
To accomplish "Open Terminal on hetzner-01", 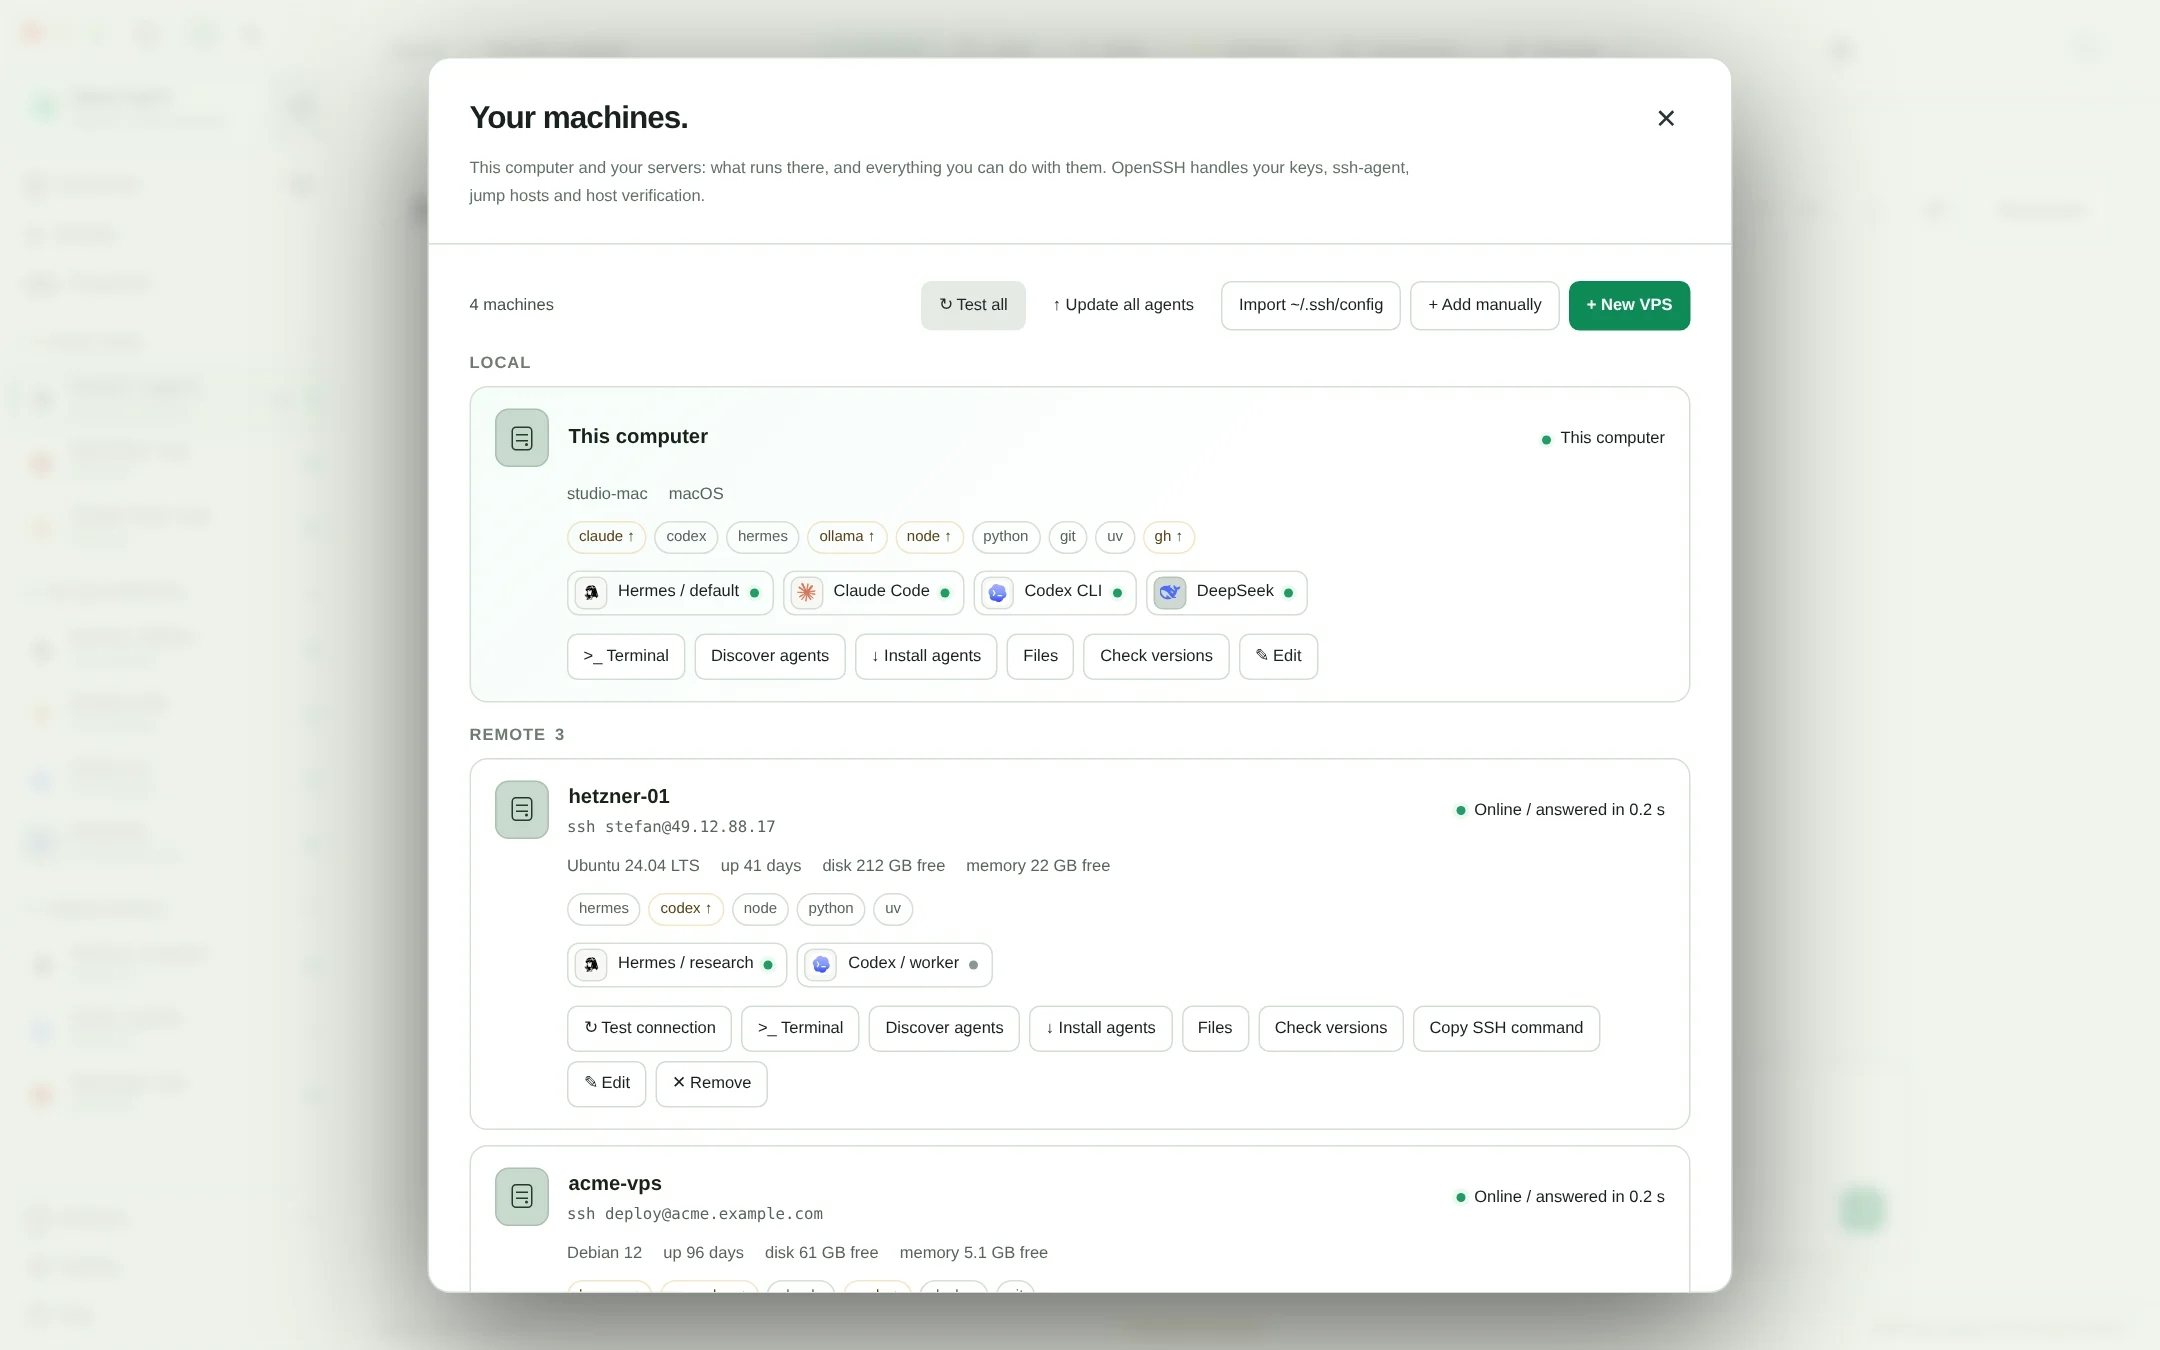I will pyautogui.click(x=800, y=1028).
